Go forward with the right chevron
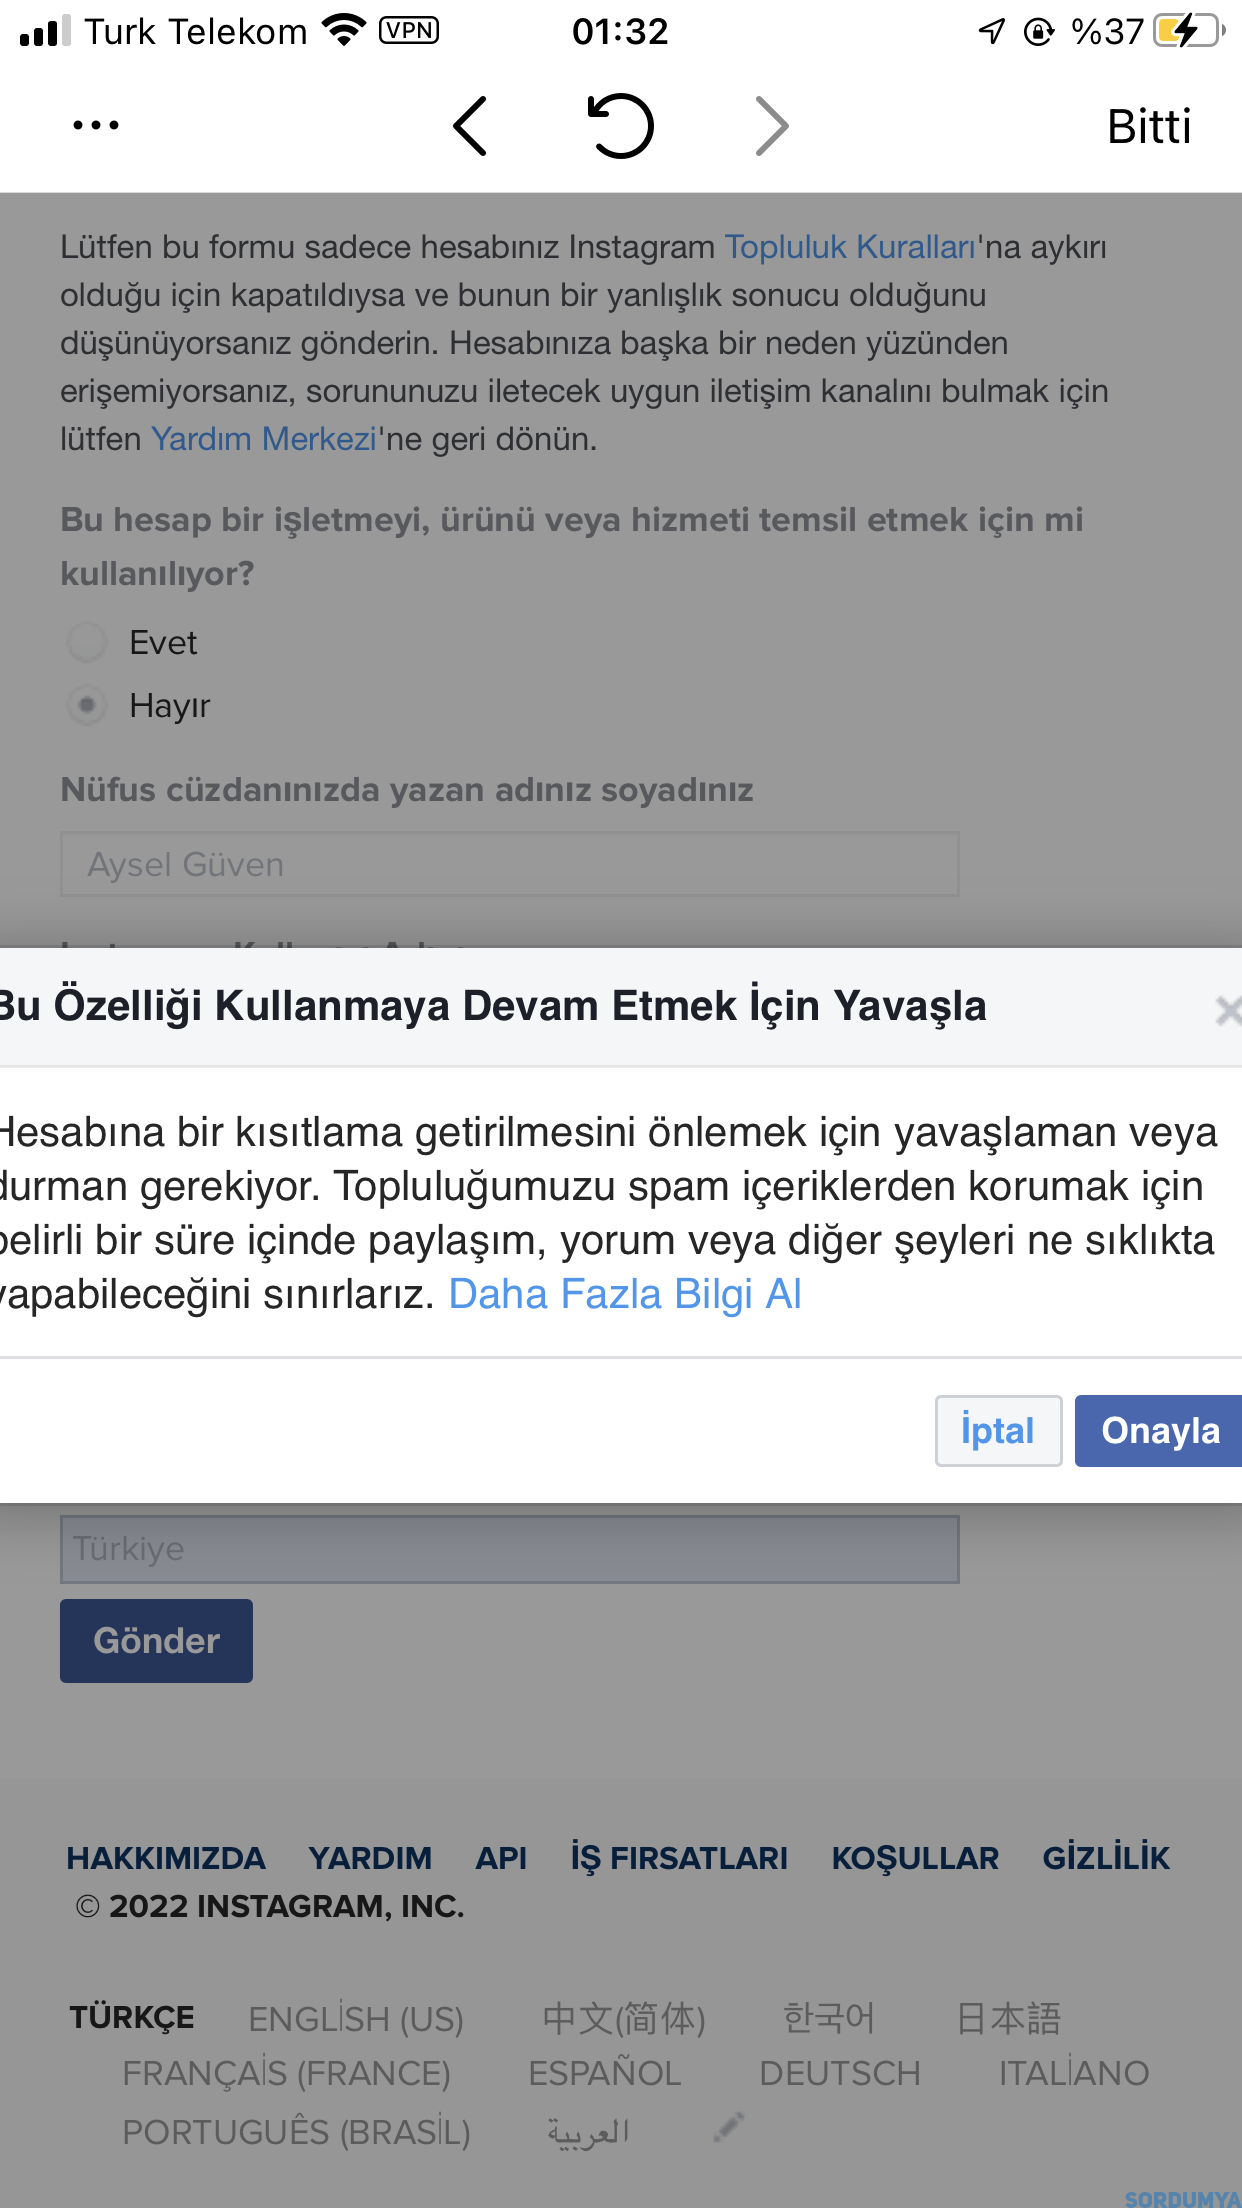1242x2208 pixels. pyautogui.click(x=772, y=126)
